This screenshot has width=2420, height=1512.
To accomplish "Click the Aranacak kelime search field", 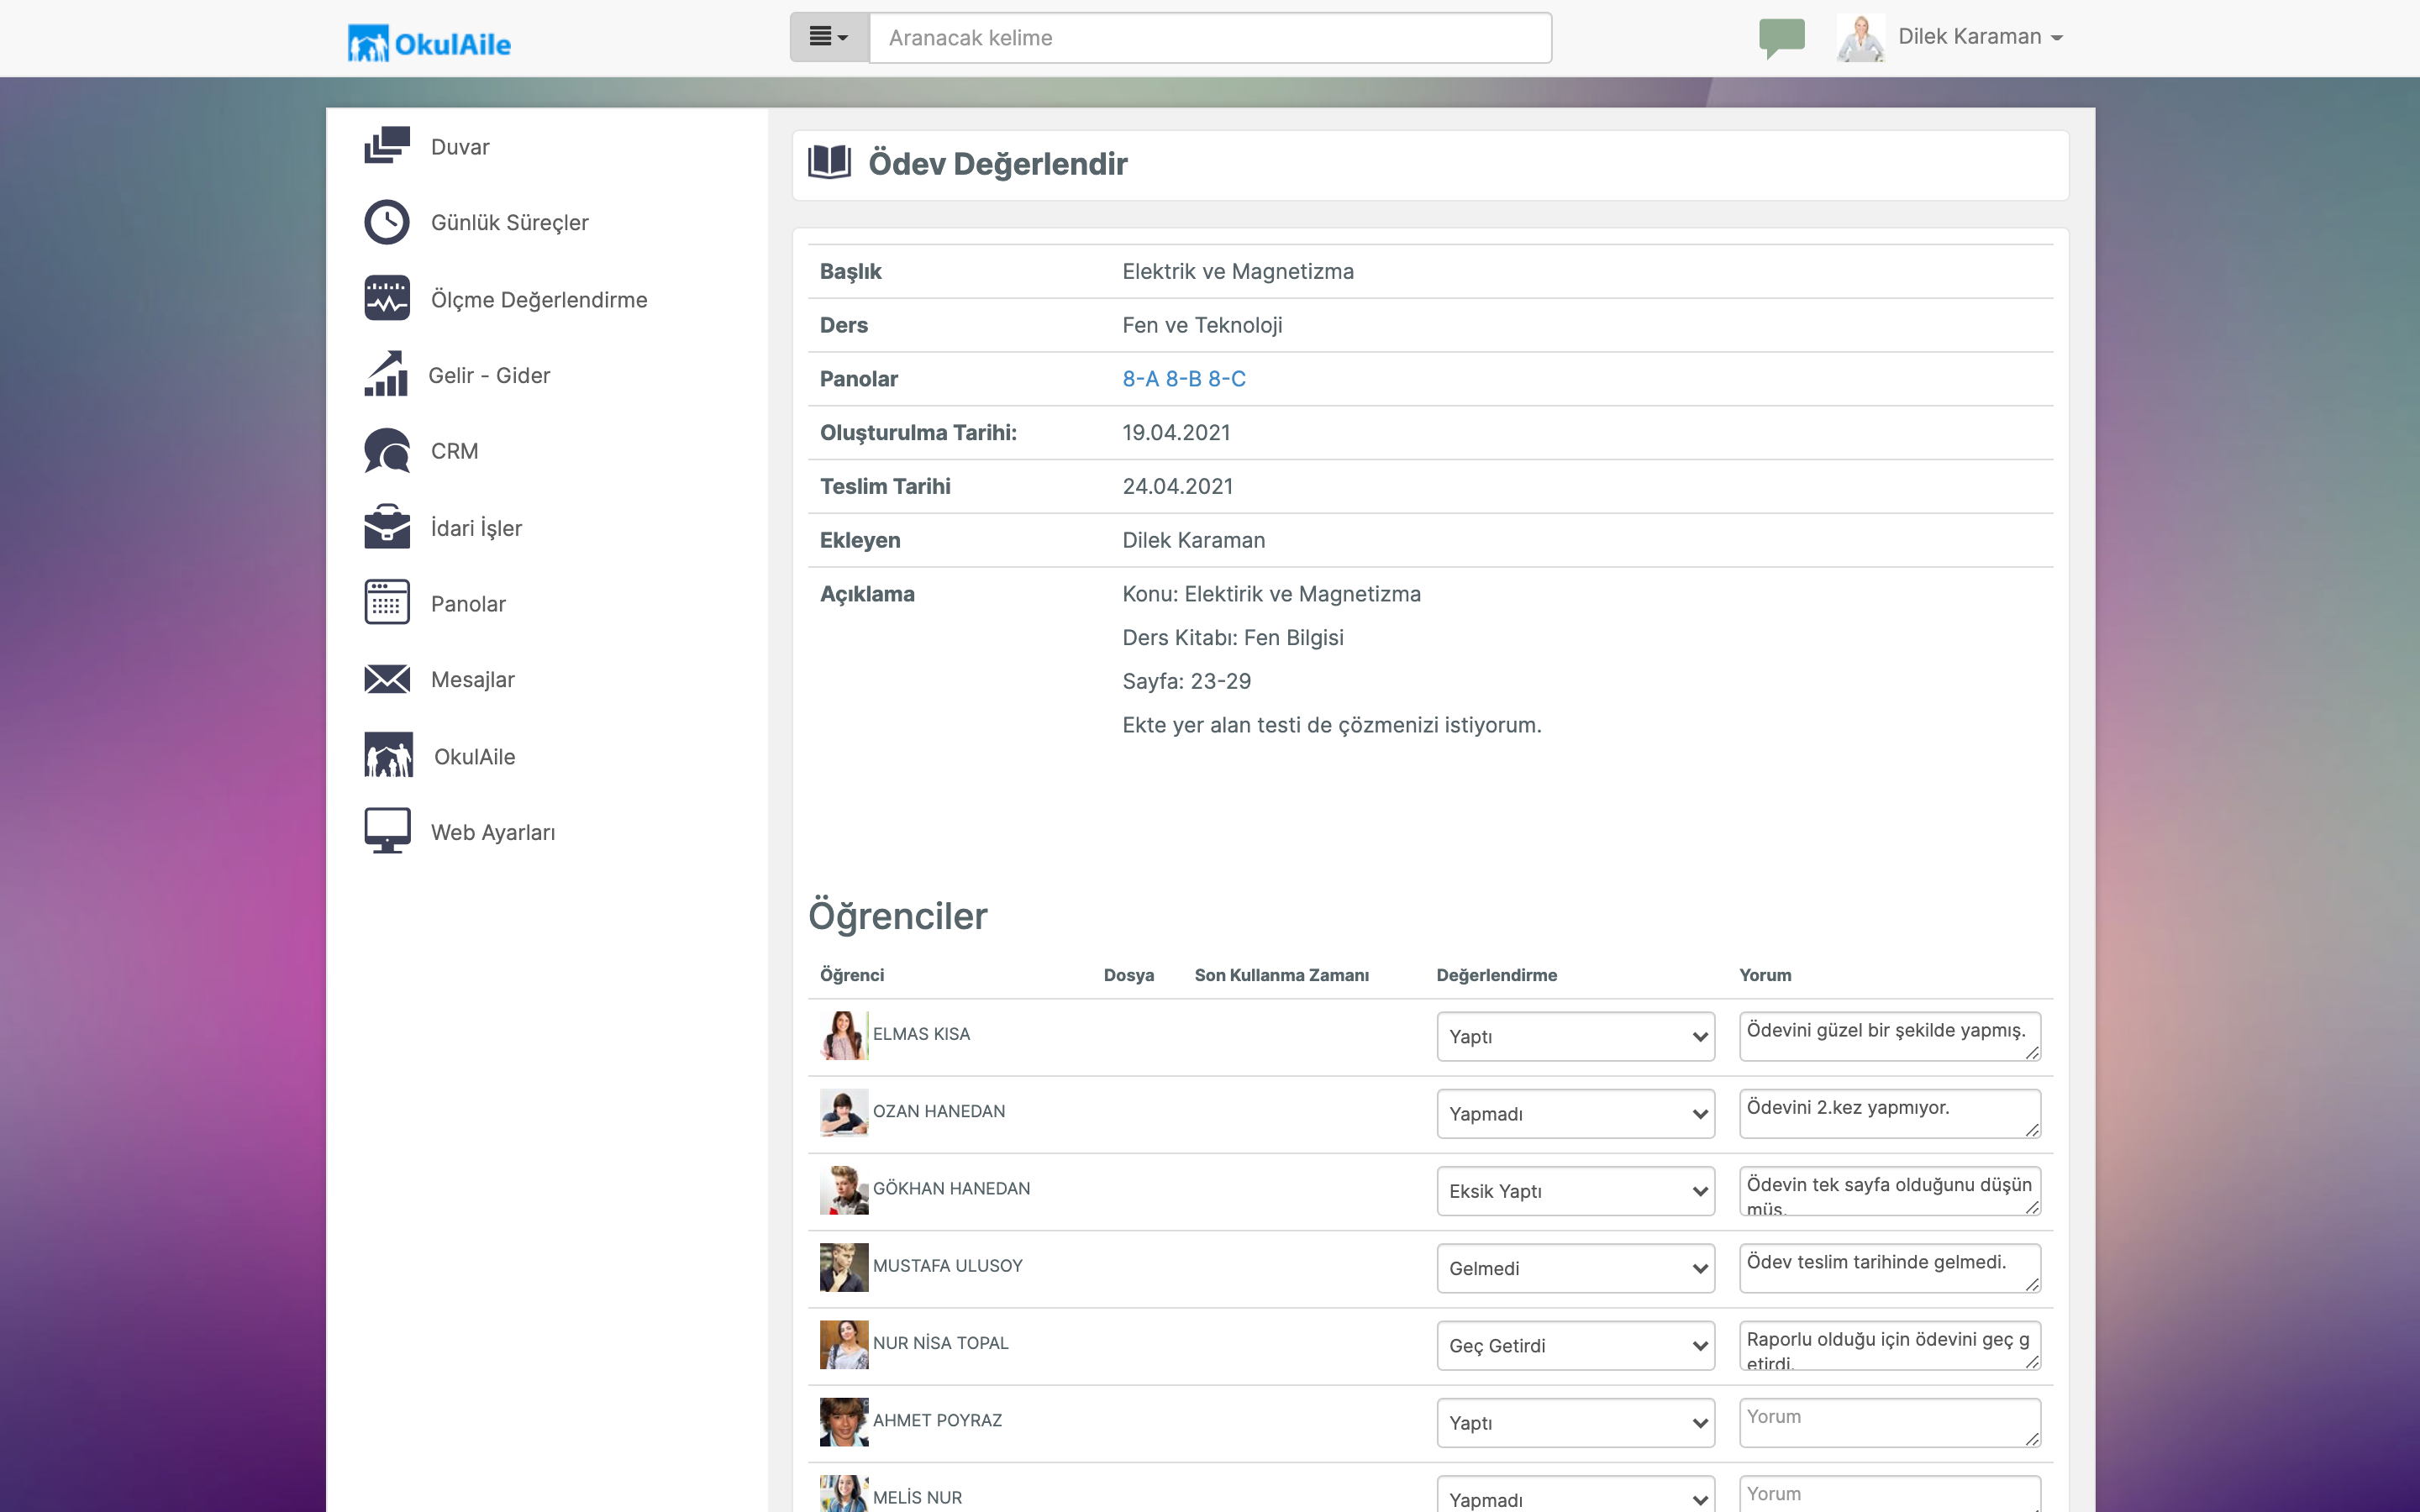I will point(1210,38).
